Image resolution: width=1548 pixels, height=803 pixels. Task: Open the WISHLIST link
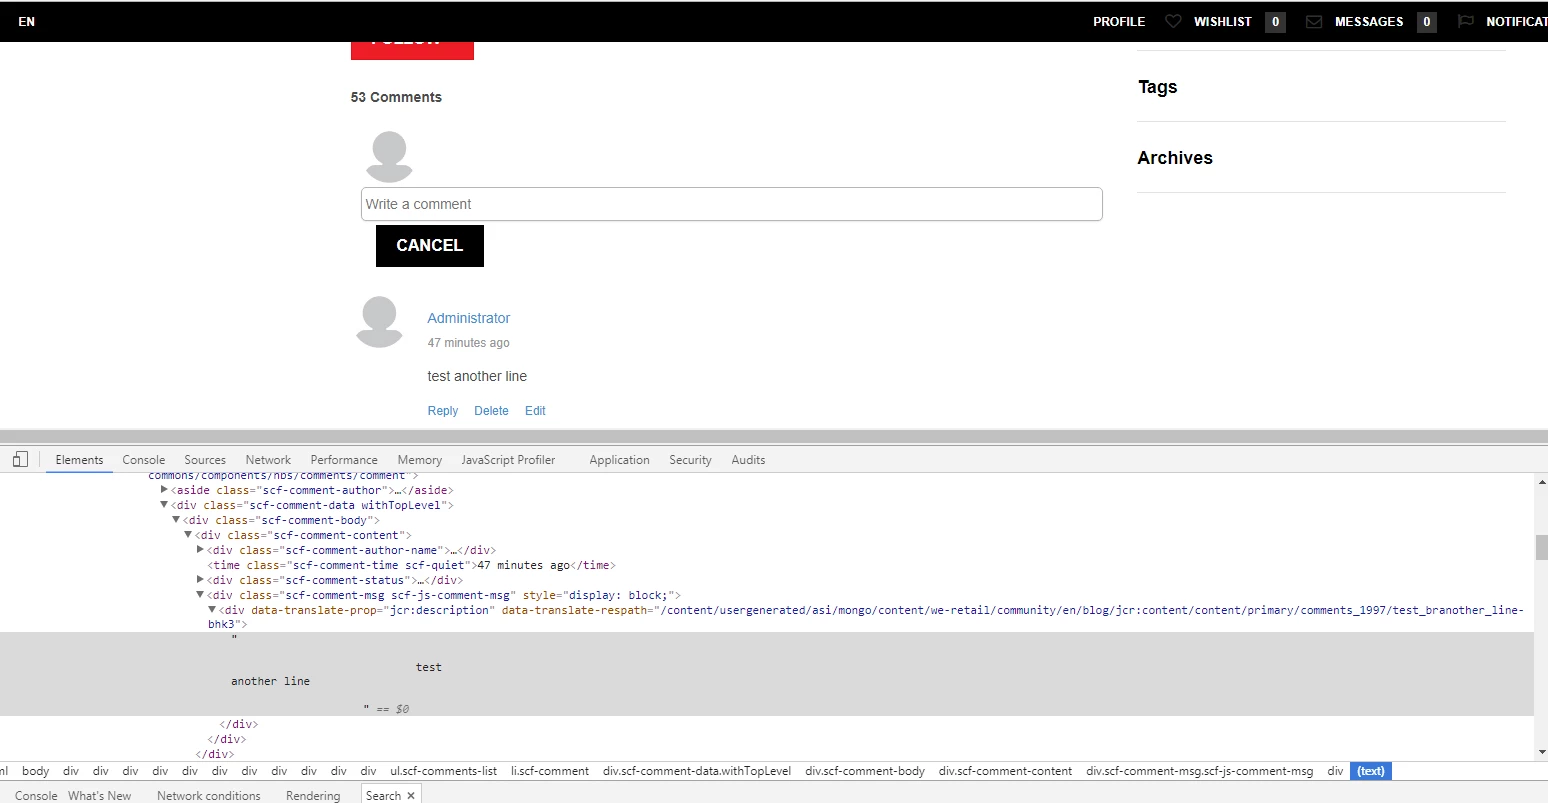click(1223, 21)
